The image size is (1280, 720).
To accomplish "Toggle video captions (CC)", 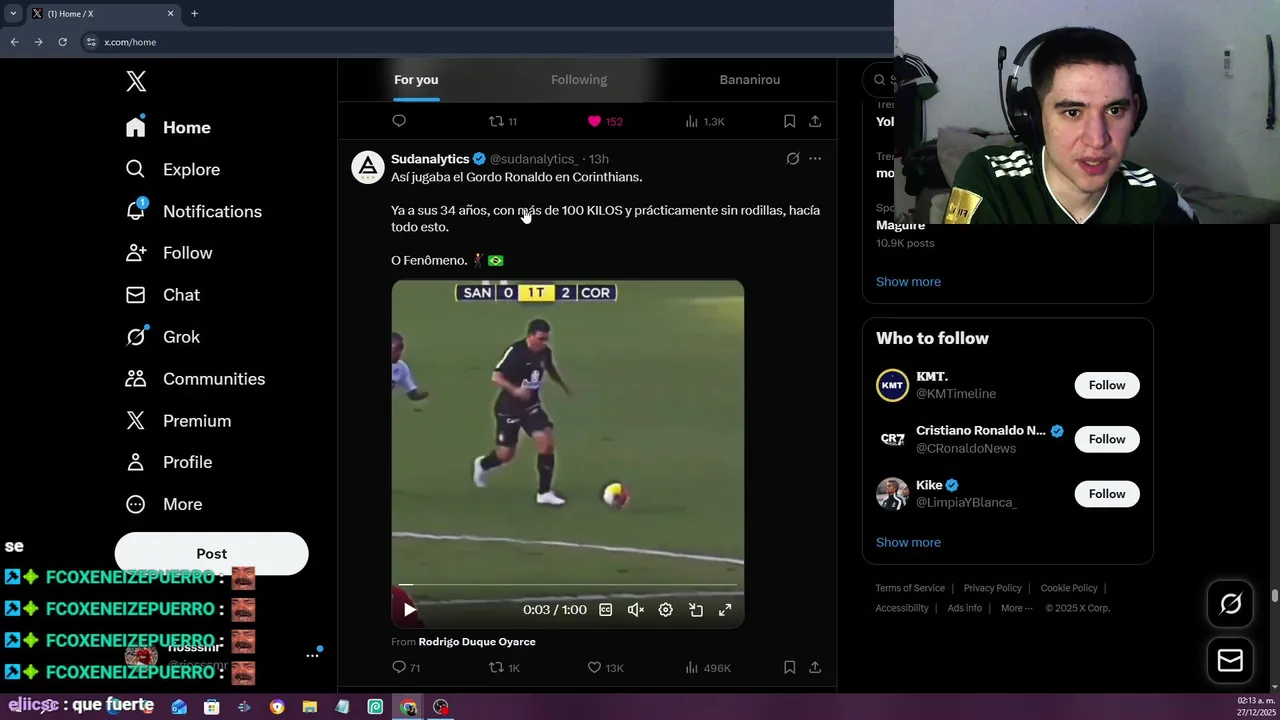I will pos(606,609).
